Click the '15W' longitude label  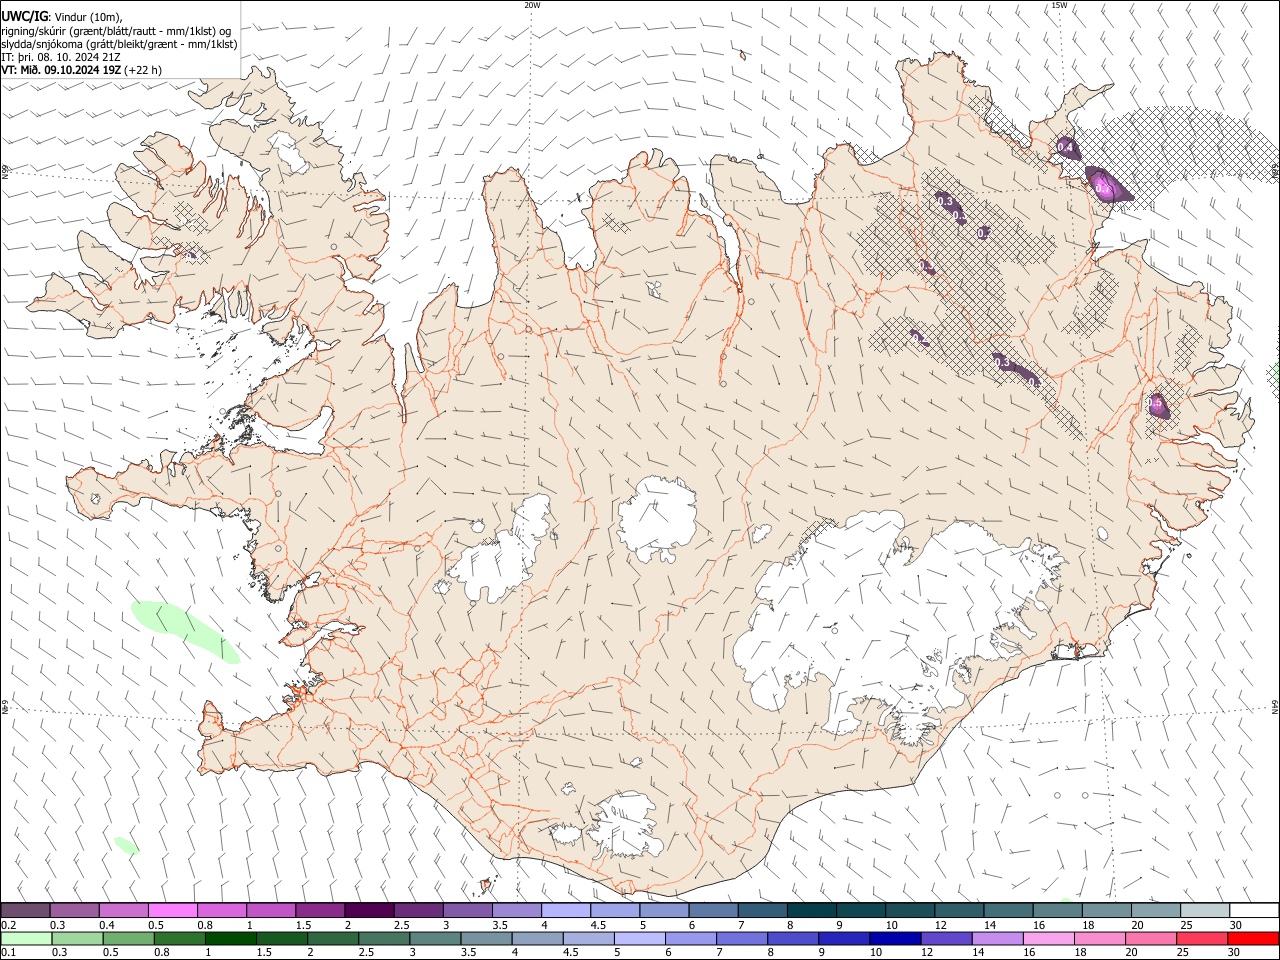1059,5
